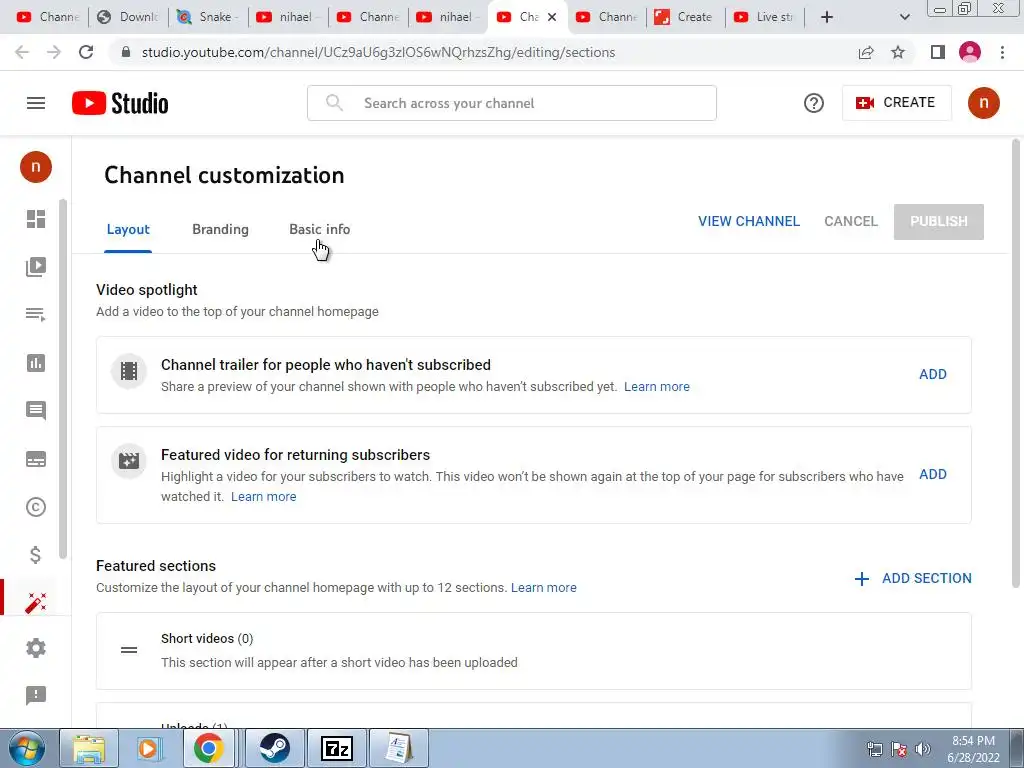
Task: Open Subtitles icon in sidebar
Action: 36,459
